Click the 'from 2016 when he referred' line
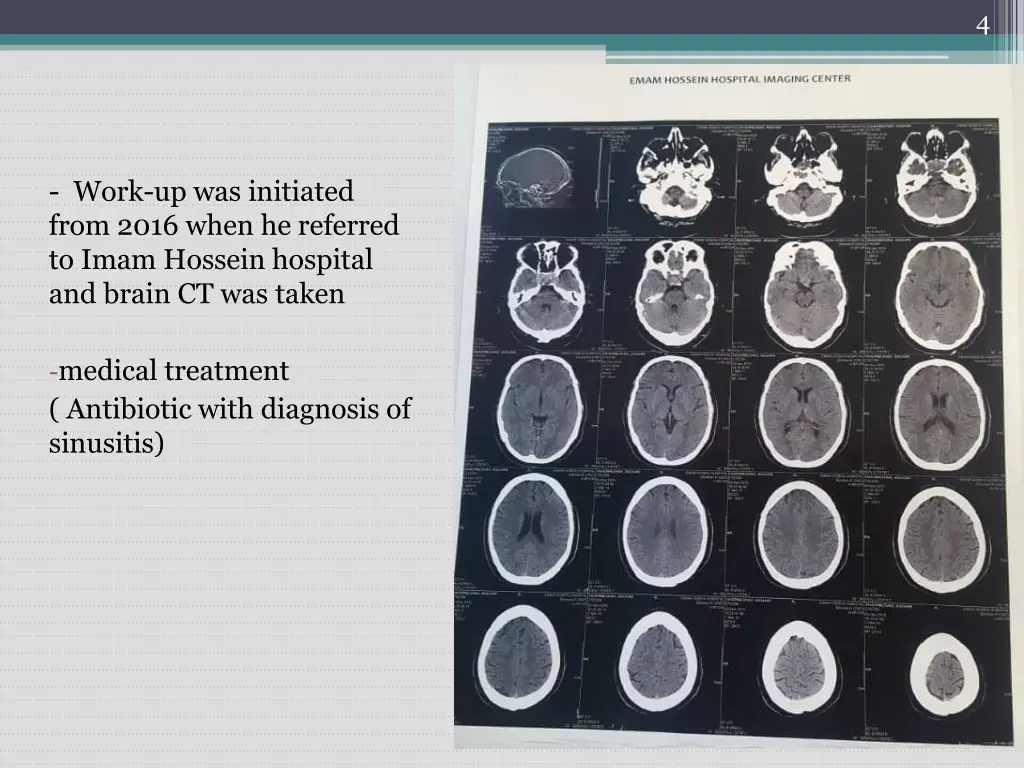 (224, 225)
